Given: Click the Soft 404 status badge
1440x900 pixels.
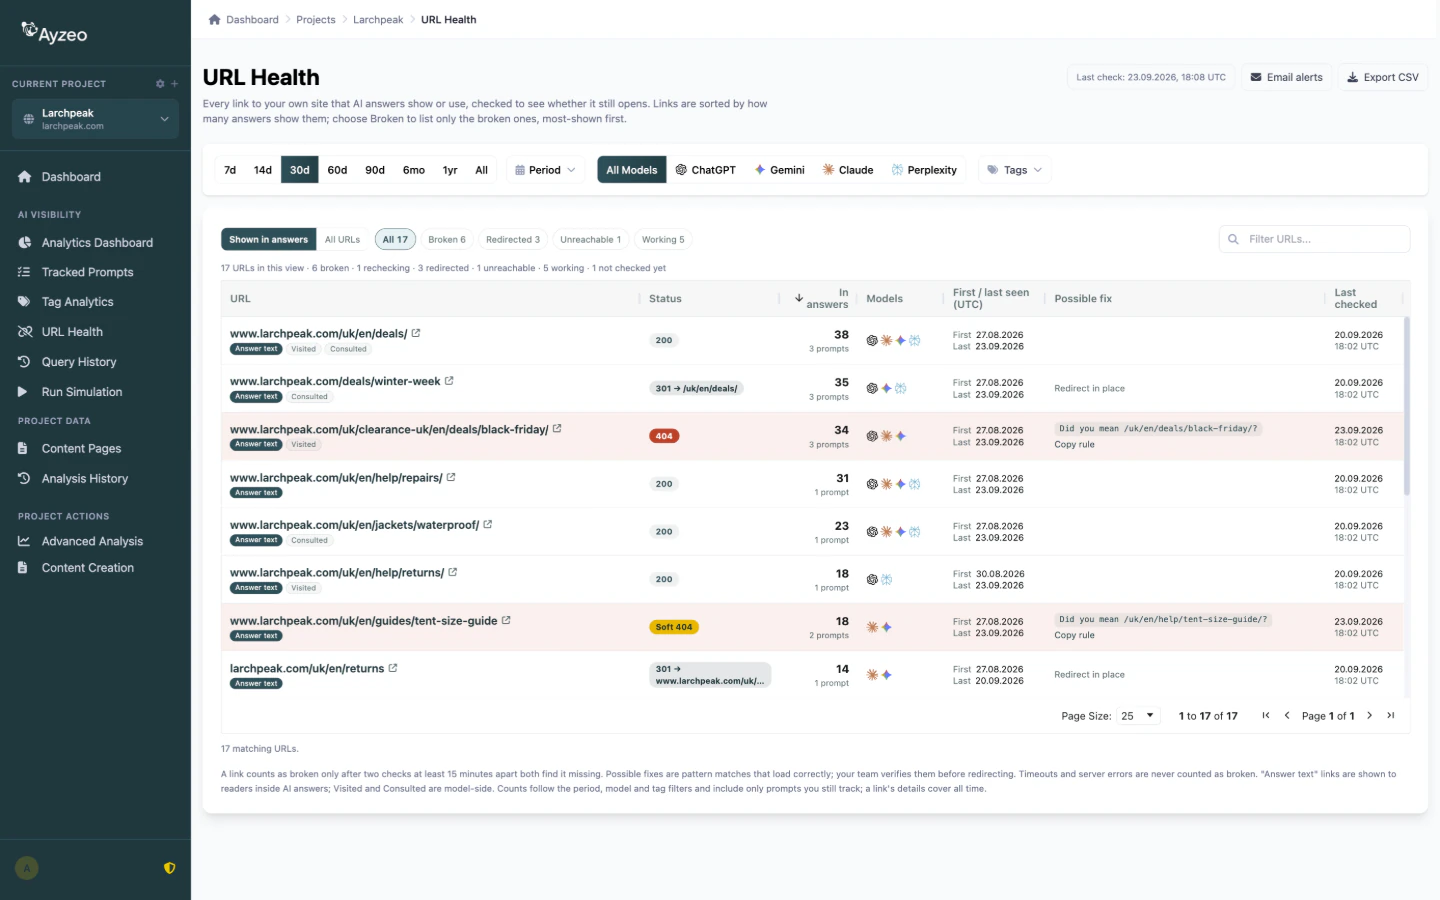Looking at the screenshot, I should pos(674,627).
